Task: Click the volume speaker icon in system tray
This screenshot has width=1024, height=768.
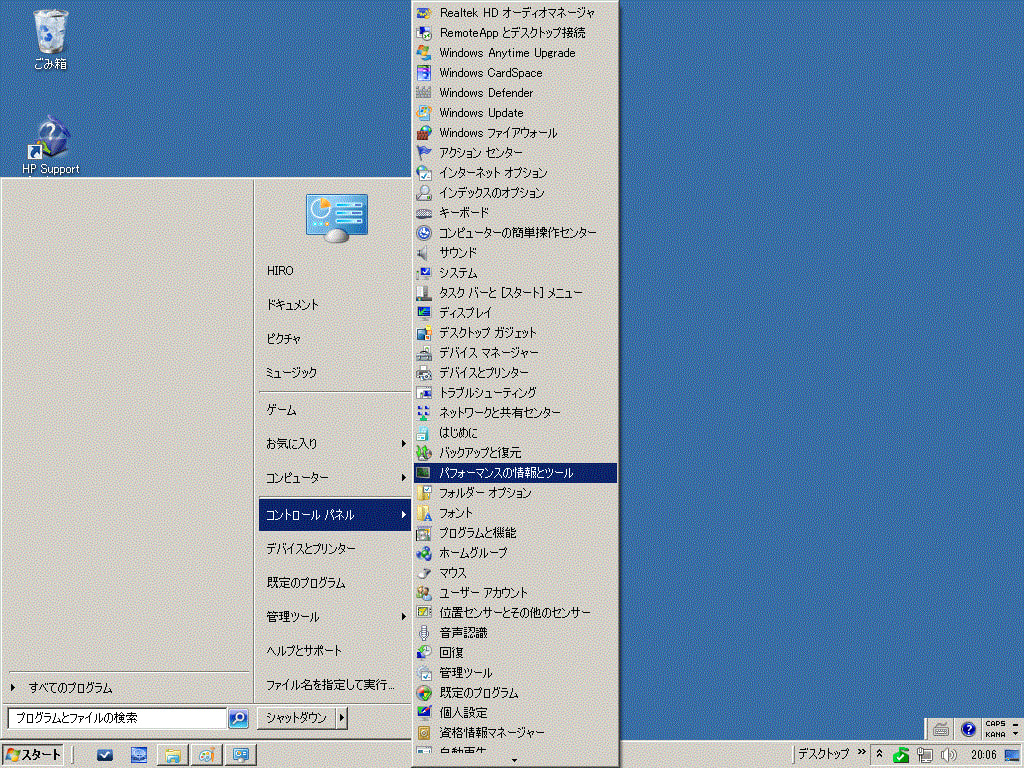Action: [948, 754]
